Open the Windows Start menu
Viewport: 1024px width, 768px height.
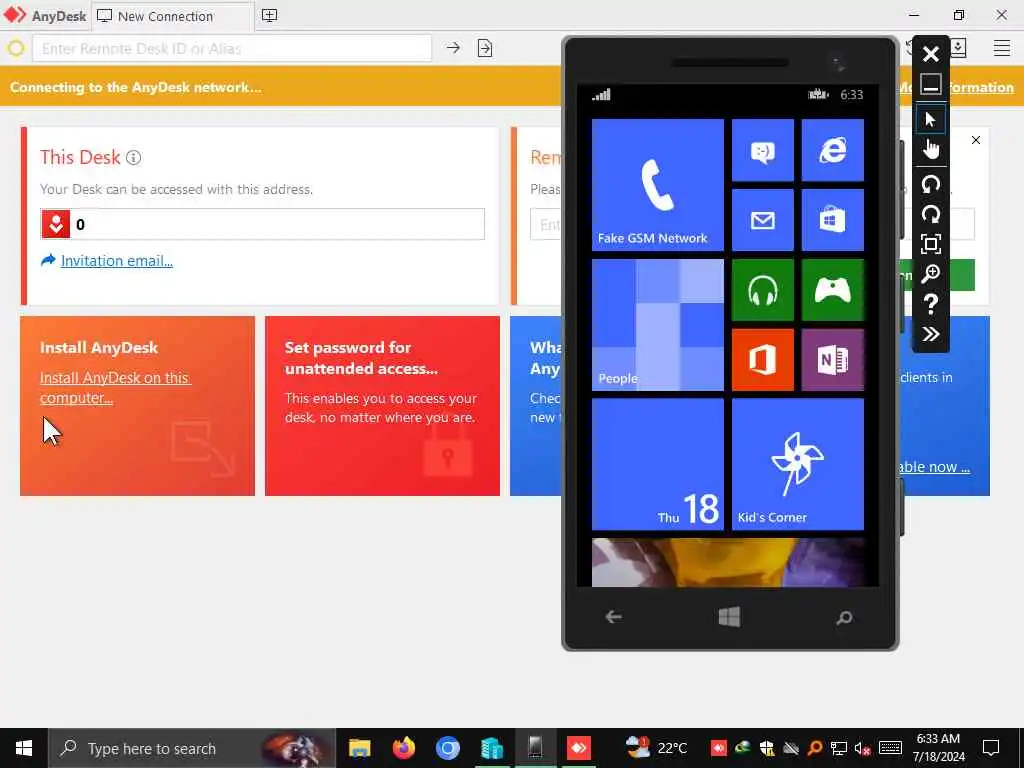24,748
